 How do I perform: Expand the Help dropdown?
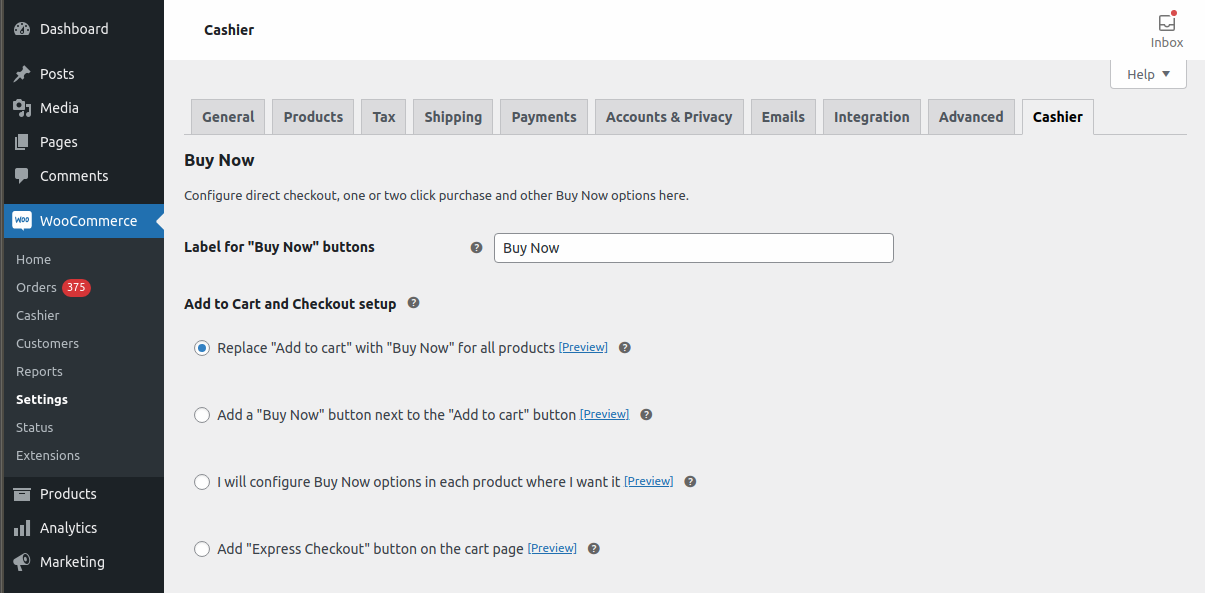(x=1148, y=74)
